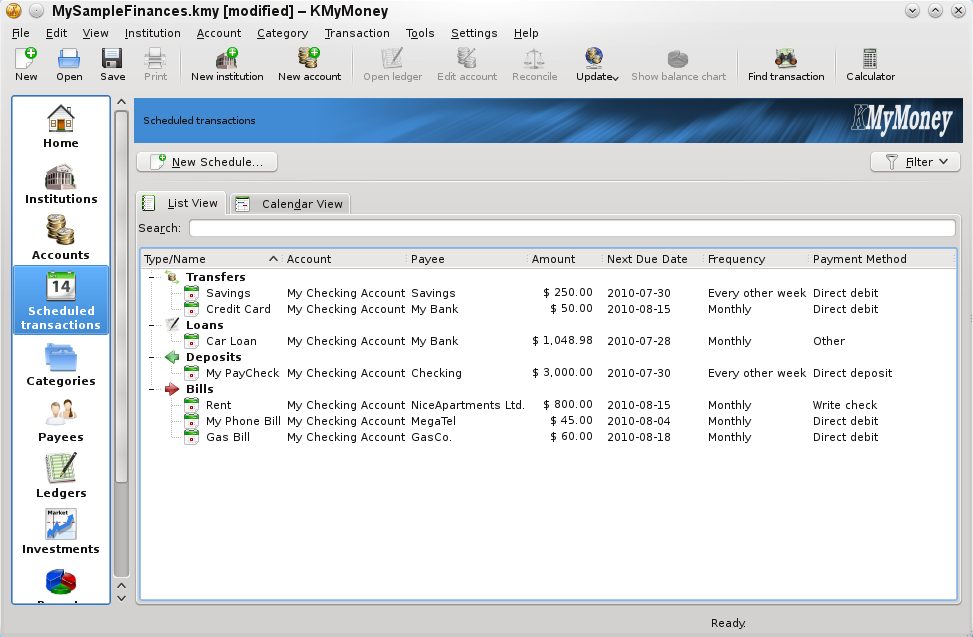The height and width of the screenshot is (637, 973).
Task: Click the Save toolbar button
Action: coord(112,63)
